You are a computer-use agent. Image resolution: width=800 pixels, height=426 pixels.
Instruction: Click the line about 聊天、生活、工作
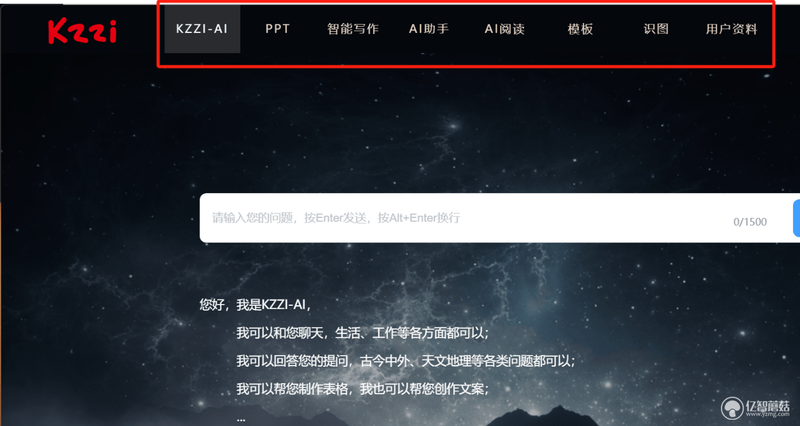point(362,333)
